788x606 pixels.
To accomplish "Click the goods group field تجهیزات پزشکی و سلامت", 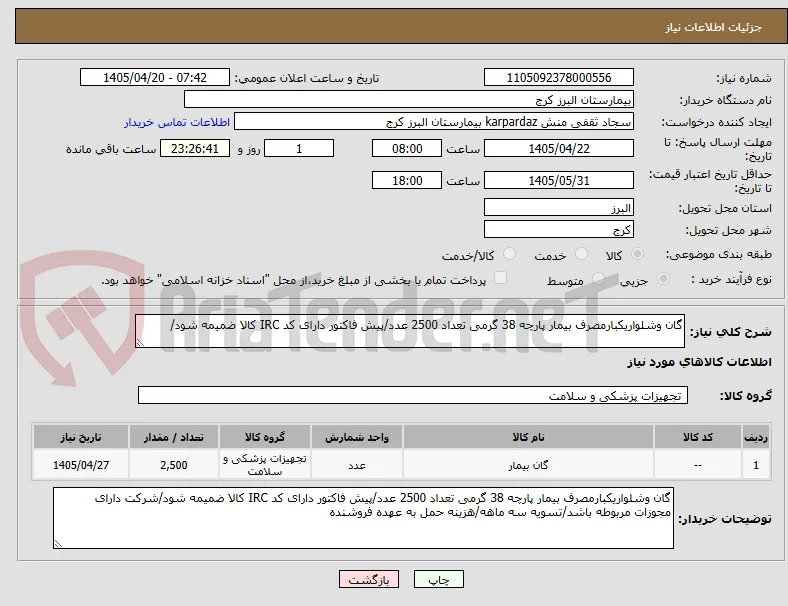I will 413,395.
